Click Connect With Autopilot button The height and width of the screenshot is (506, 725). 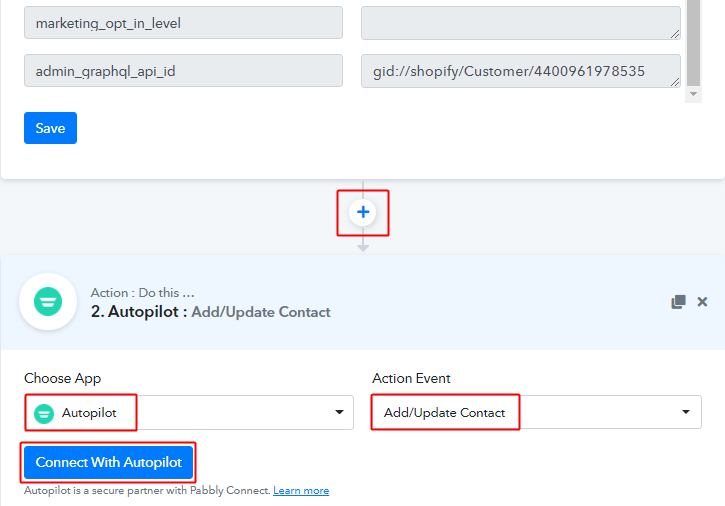coord(109,462)
